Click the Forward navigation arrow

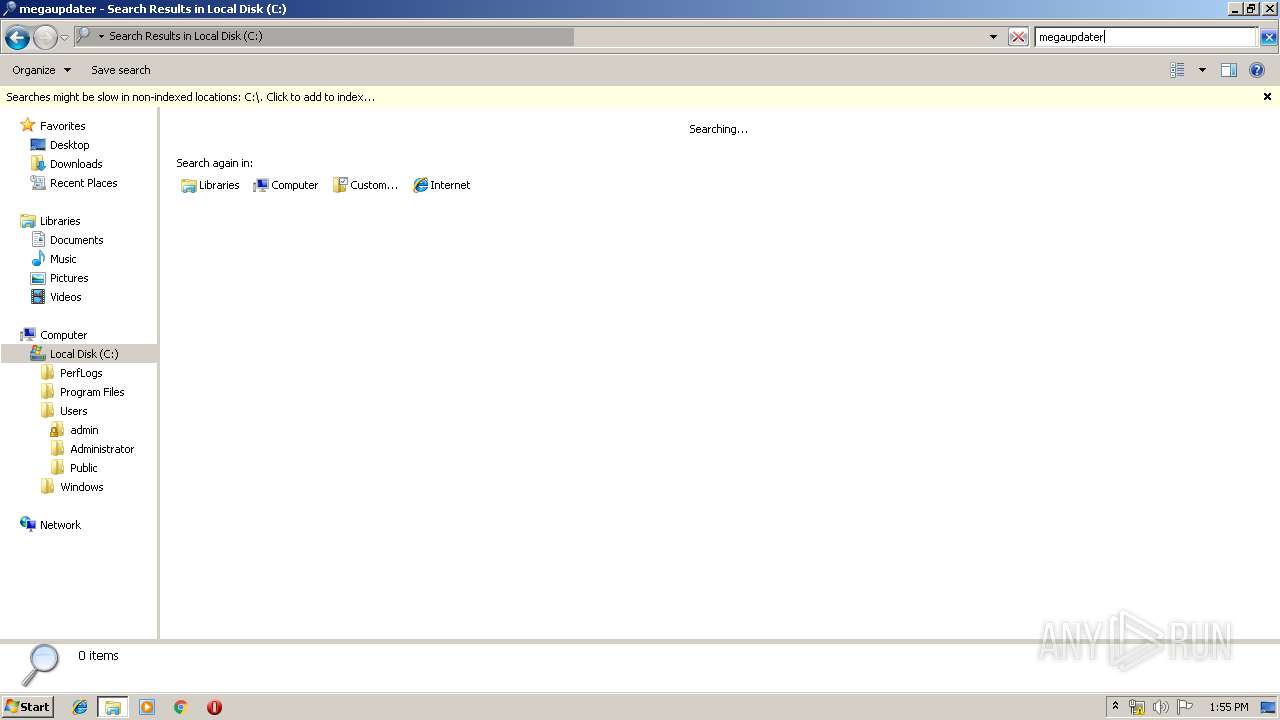tap(45, 38)
